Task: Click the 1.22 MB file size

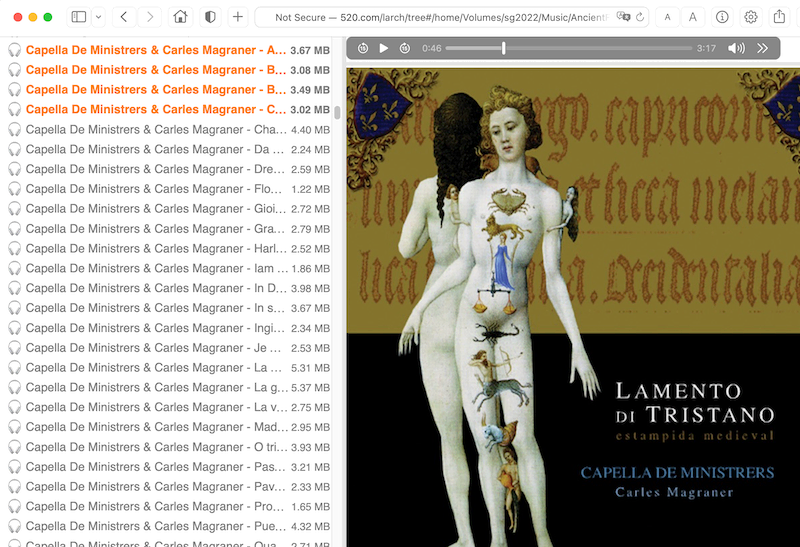Action: (x=310, y=189)
